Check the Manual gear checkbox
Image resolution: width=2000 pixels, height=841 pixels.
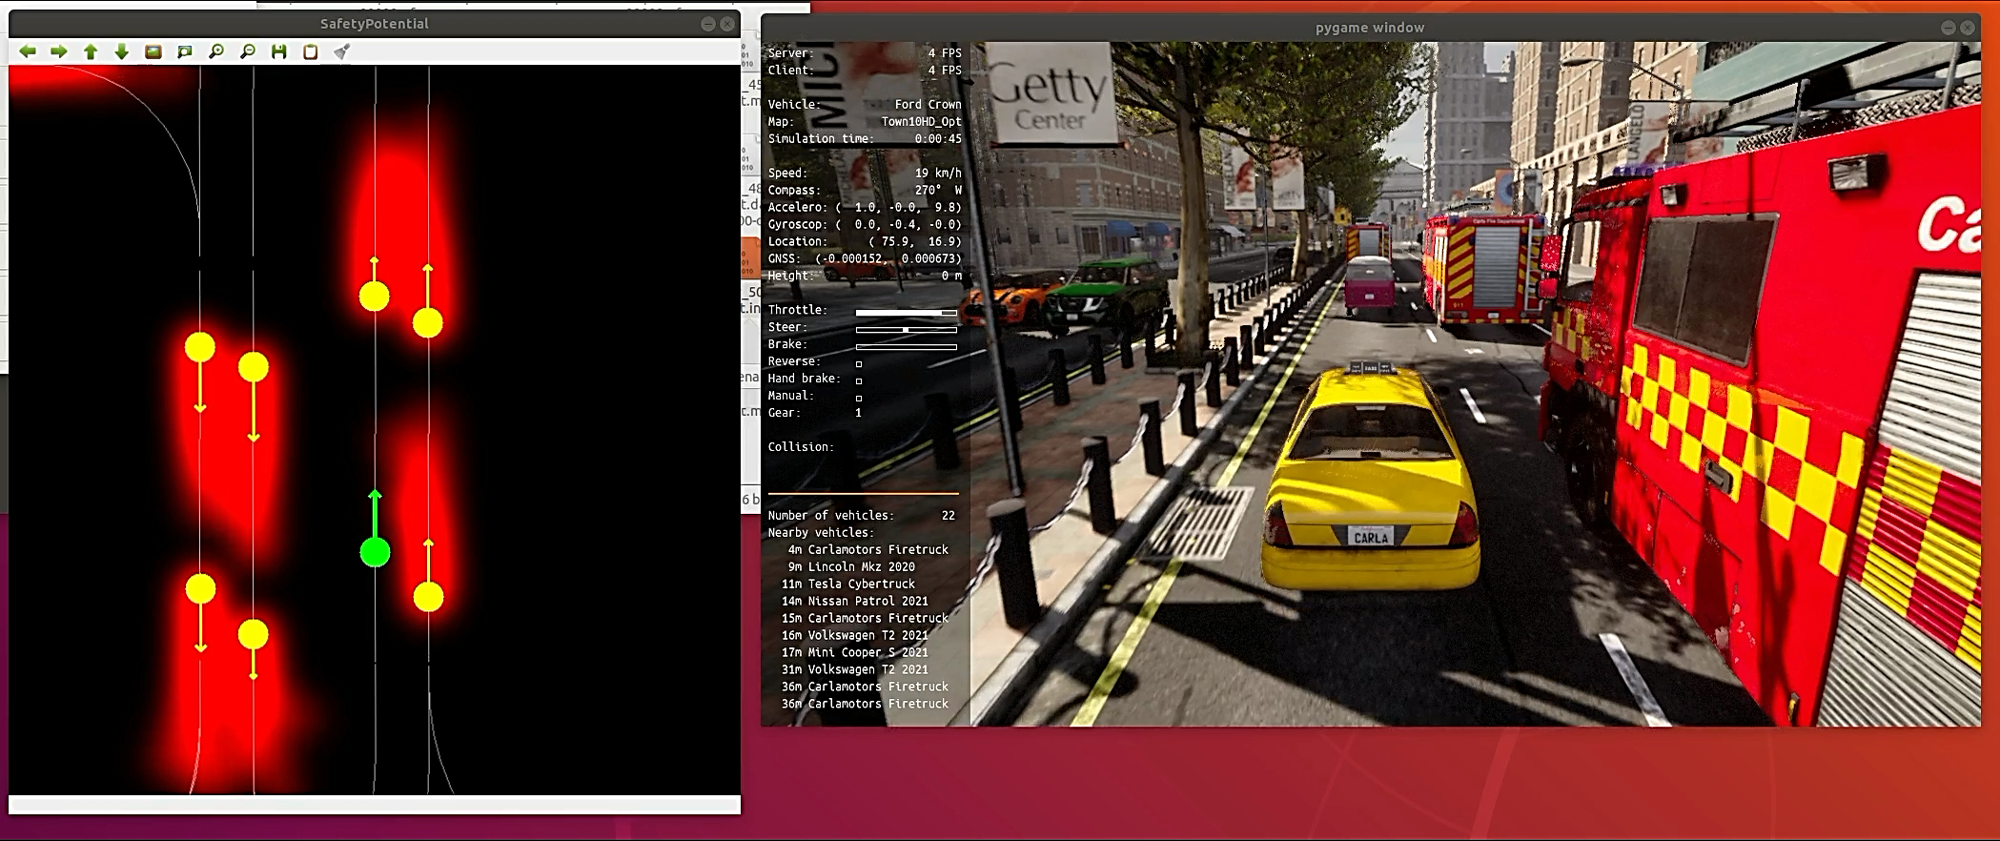coord(859,398)
